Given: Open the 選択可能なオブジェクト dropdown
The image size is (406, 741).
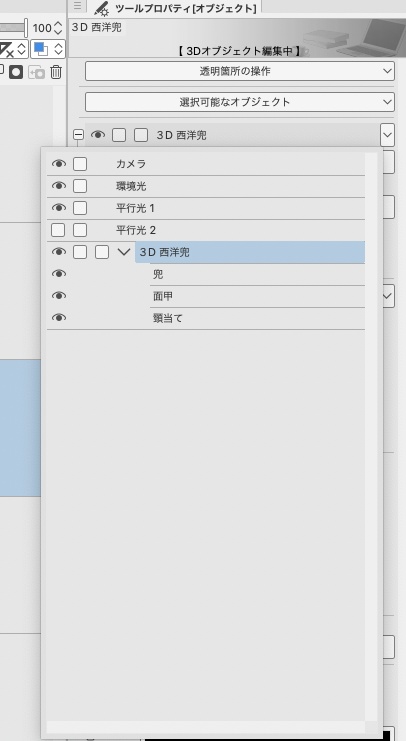Looking at the screenshot, I should click(240, 102).
